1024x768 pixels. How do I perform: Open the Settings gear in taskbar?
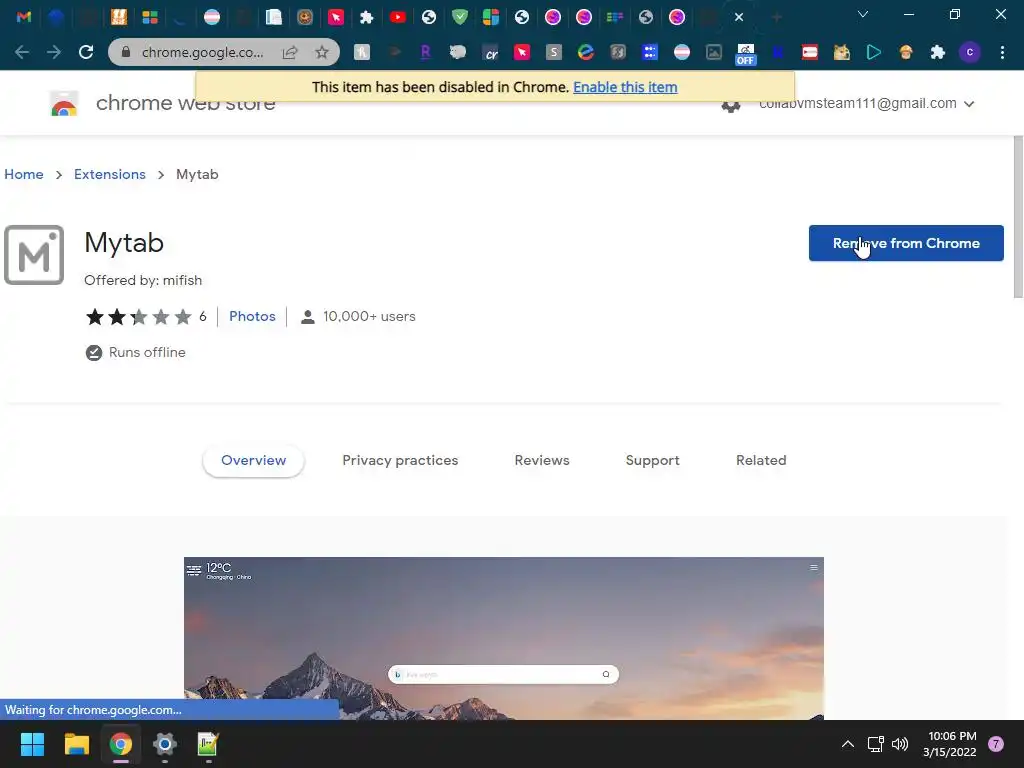click(x=165, y=744)
